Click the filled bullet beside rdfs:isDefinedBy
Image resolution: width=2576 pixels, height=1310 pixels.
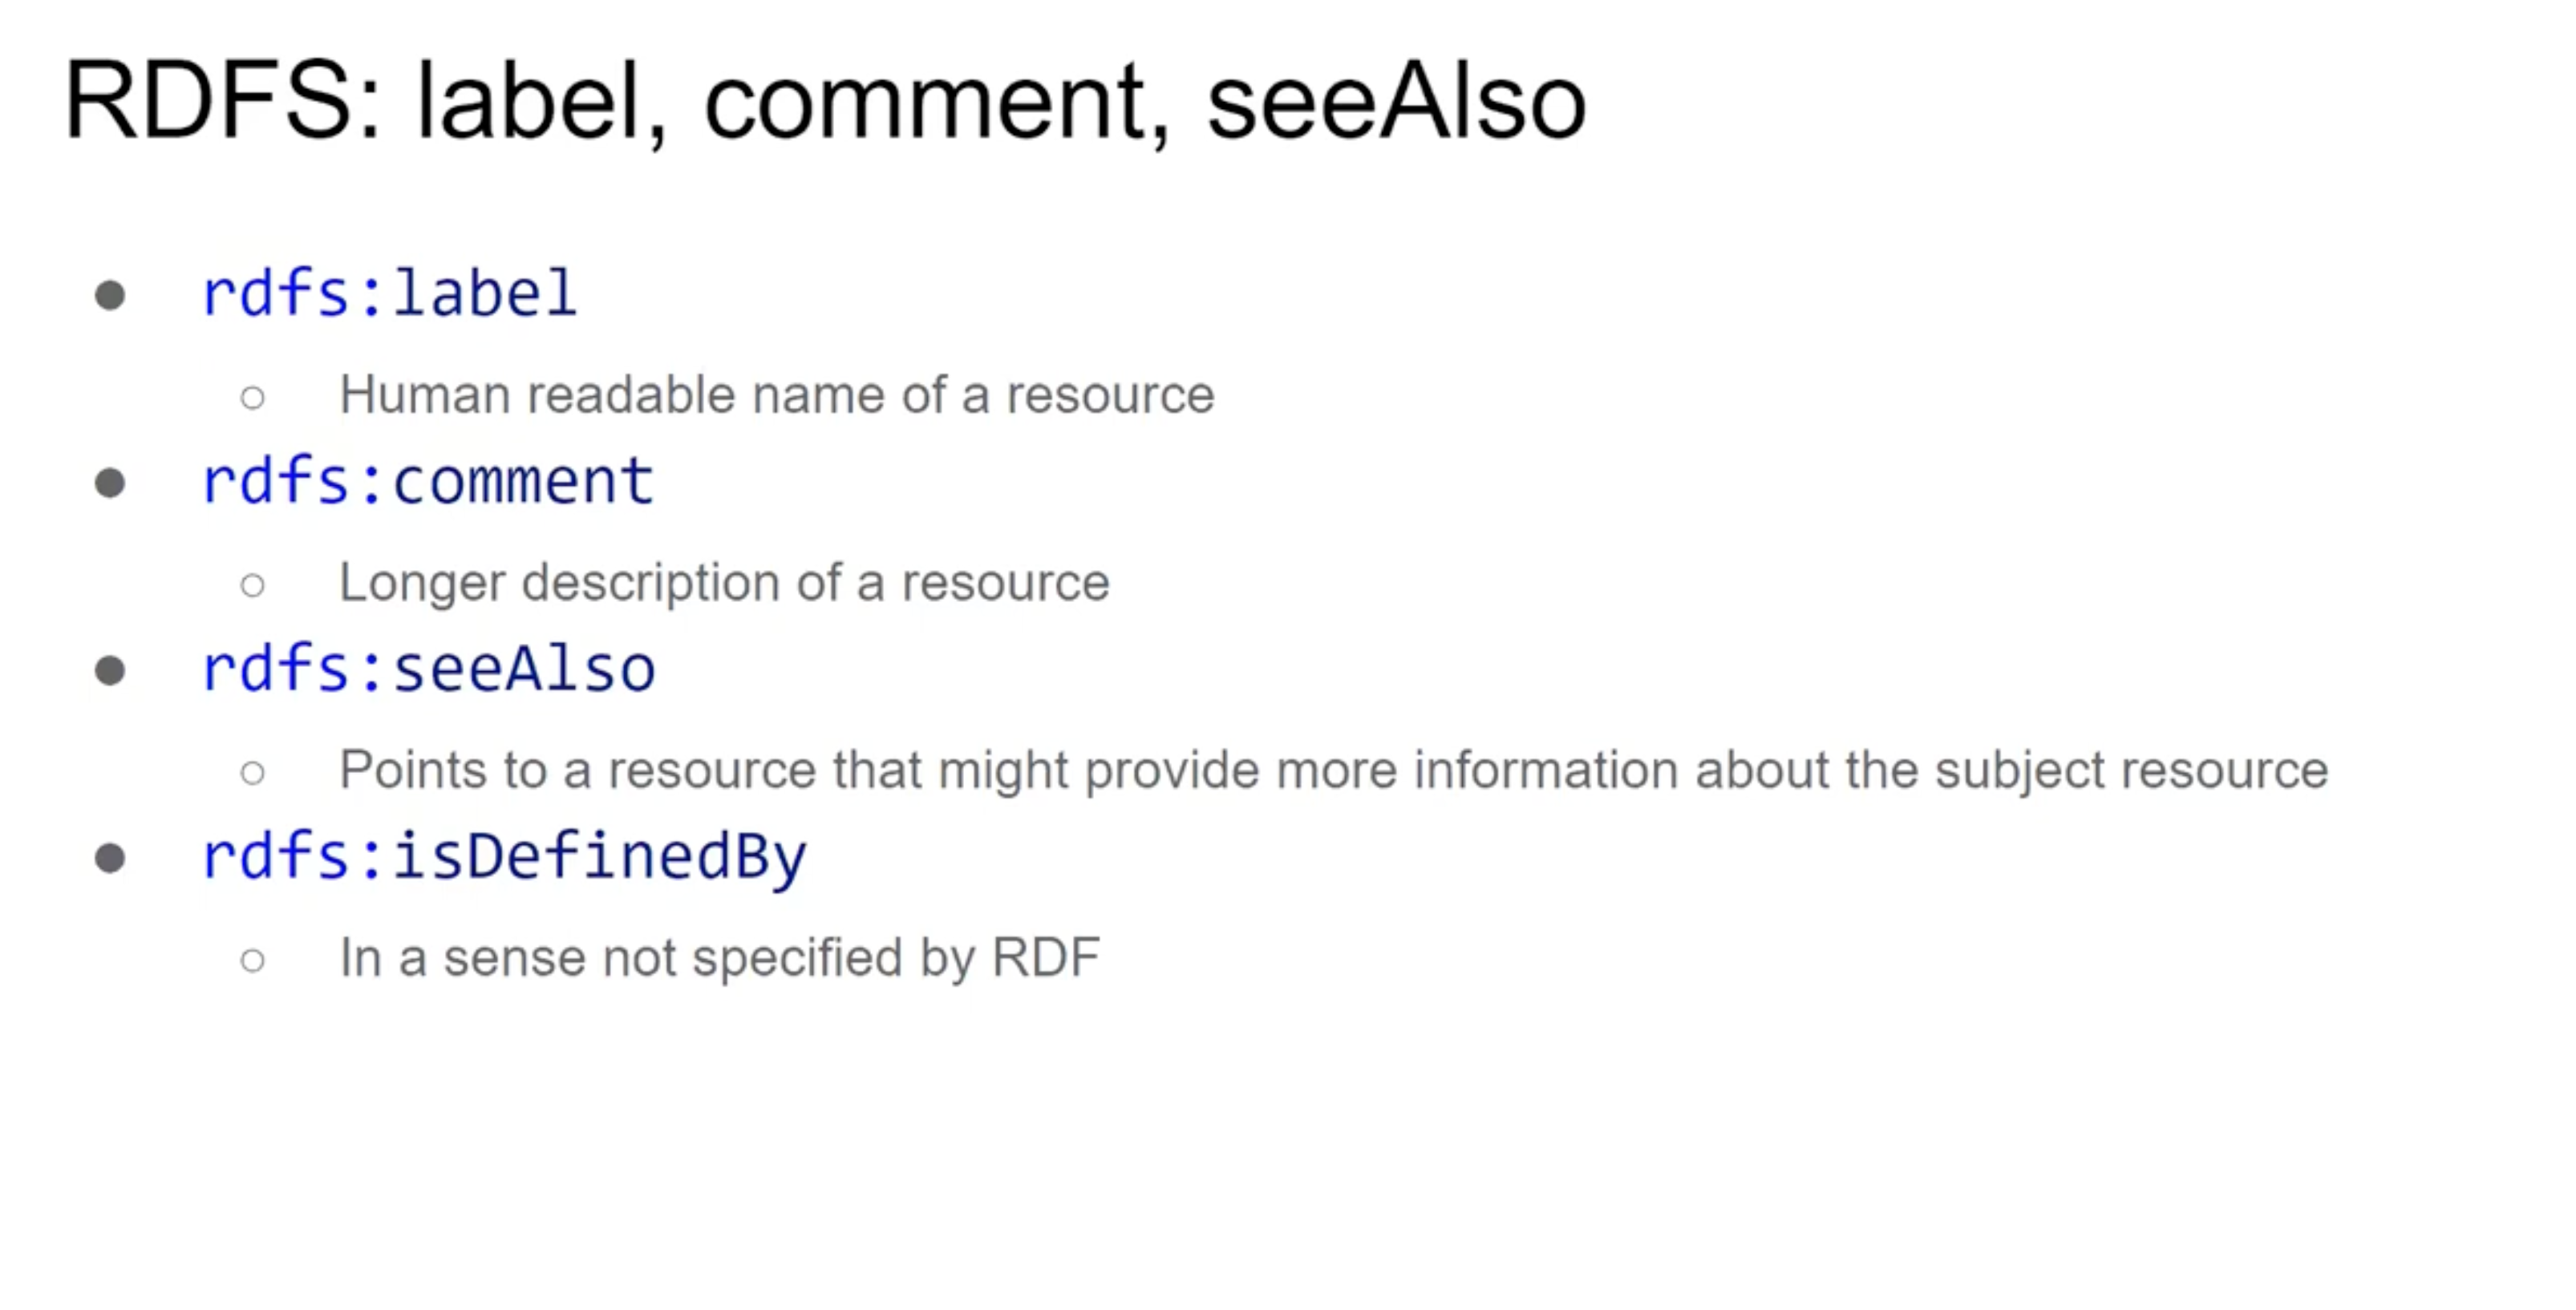pos(110,858)
